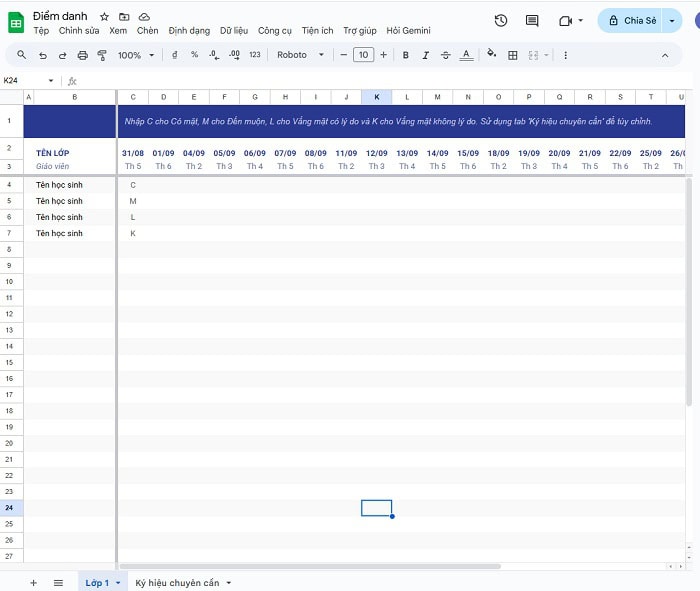This screenshot has width=700, height=591.
Task: Decrease font size with minus button
Action: [343, 55]
